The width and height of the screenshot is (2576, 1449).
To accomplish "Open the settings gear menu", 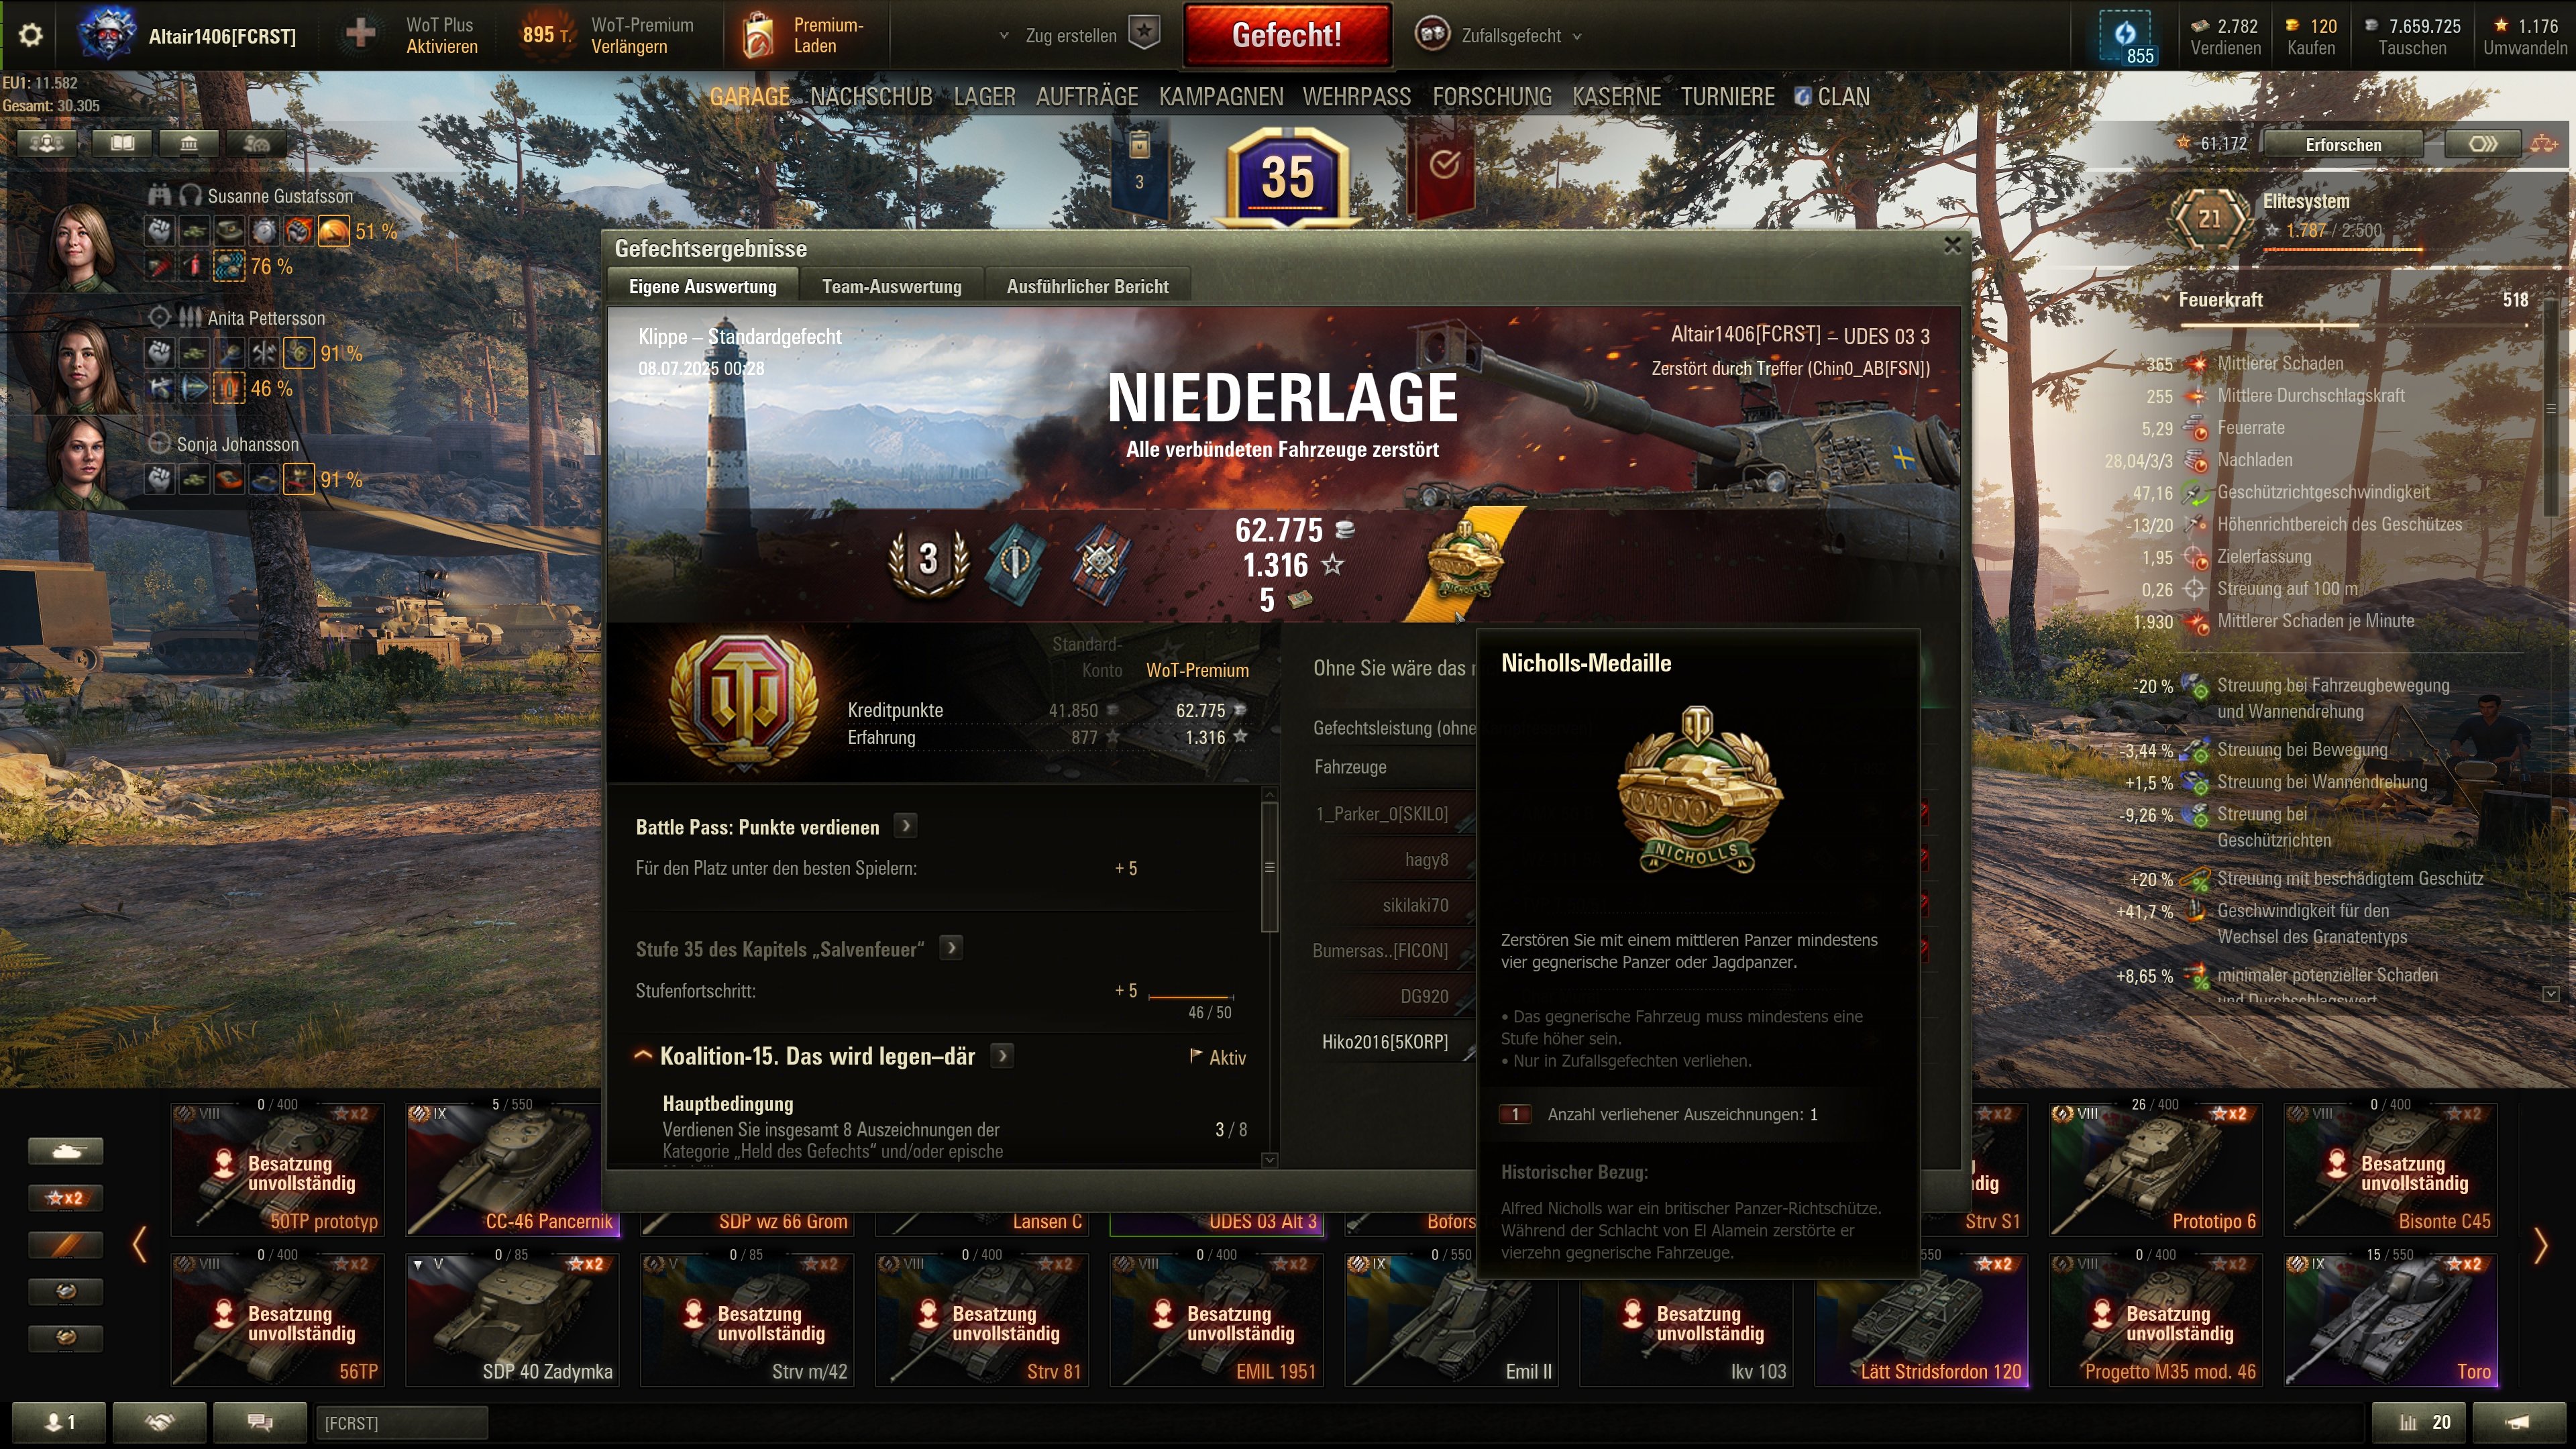I will click(31, 36).
